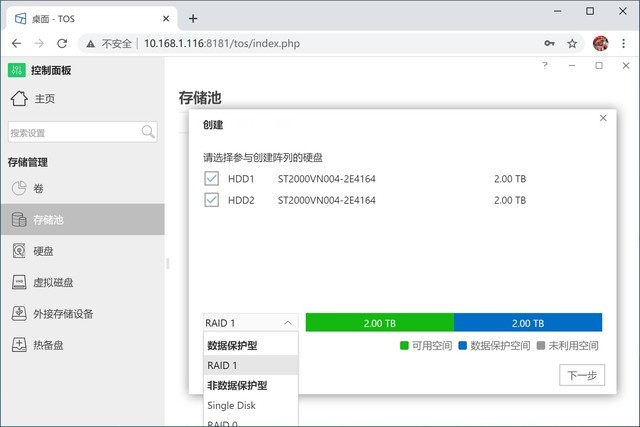
Task: Choose Single Disk in the dropdown list
Action: [x=251, y=405]
